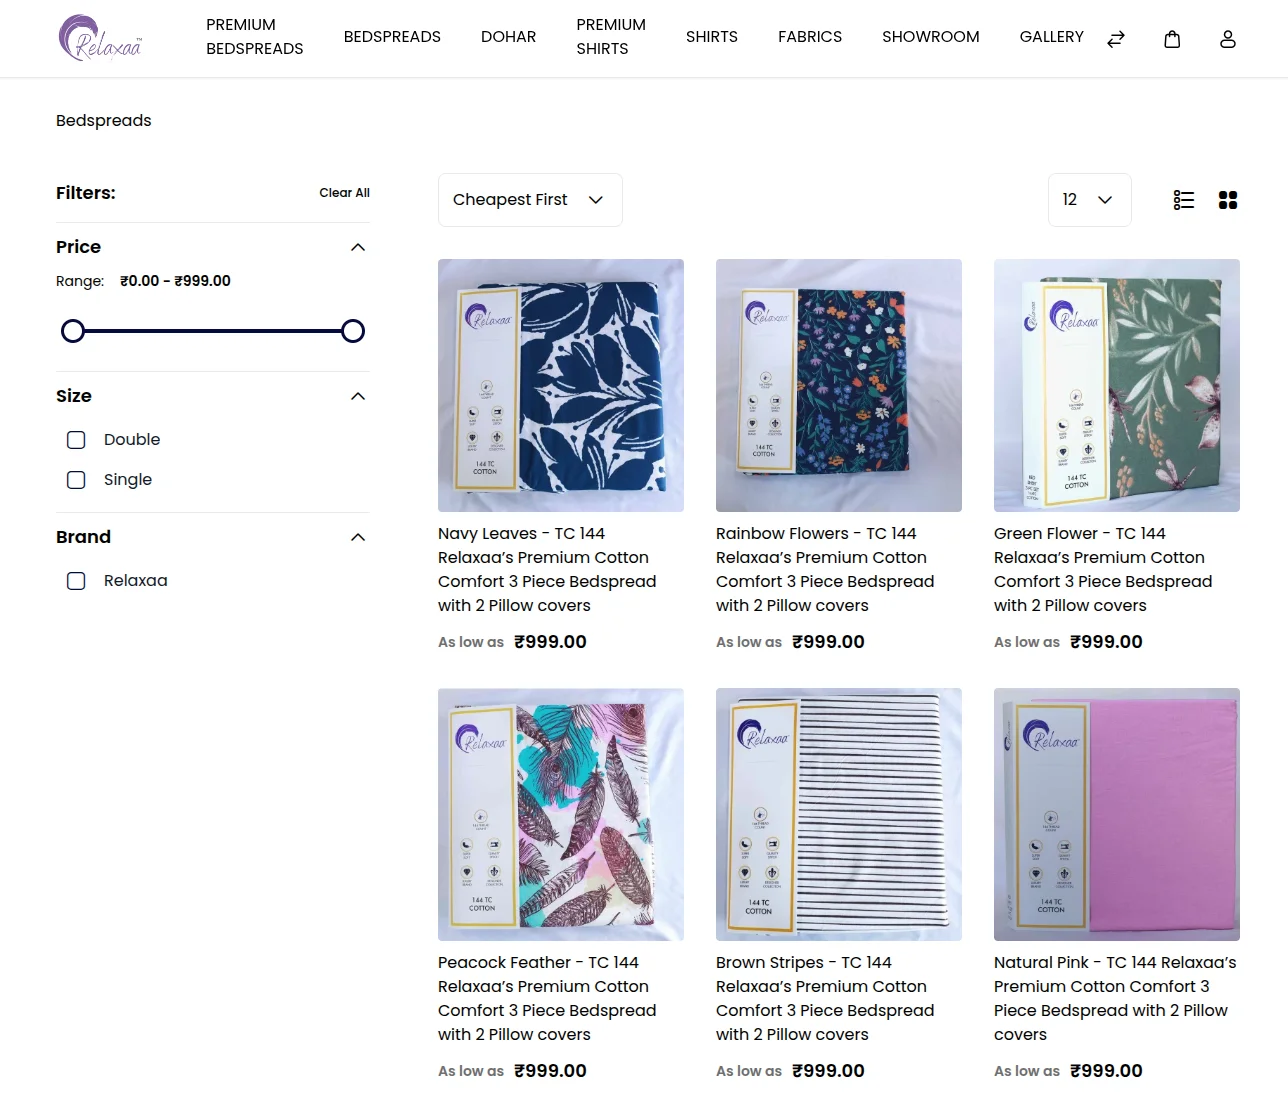Open Rainbow Flowers bedspread title link
The height and width of the screenshot is (1099, 1288).
point(825,570)
